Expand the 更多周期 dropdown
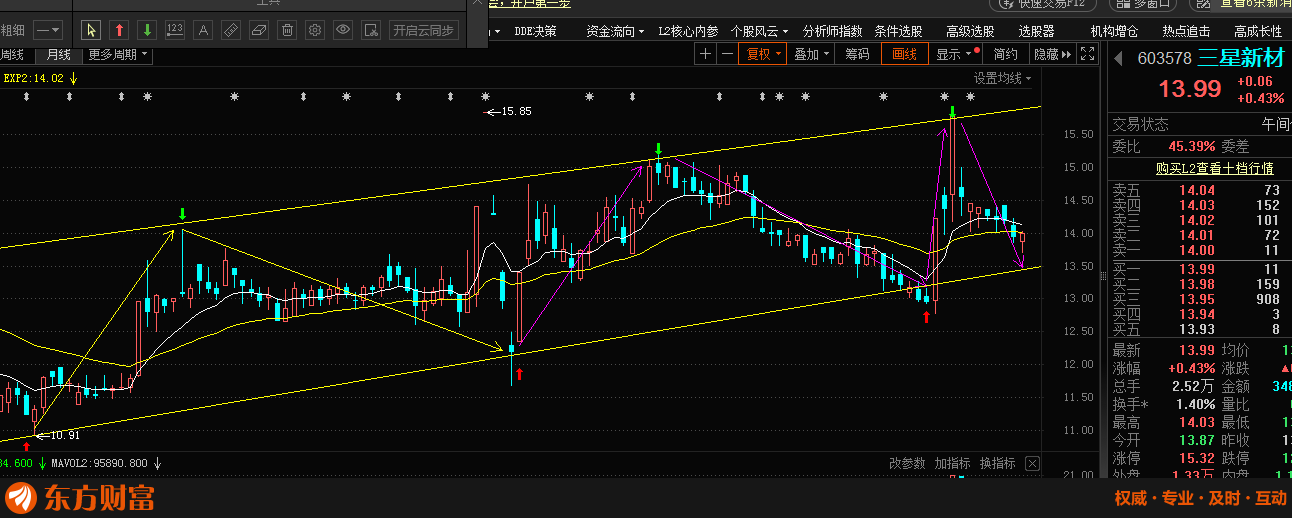 117,54
